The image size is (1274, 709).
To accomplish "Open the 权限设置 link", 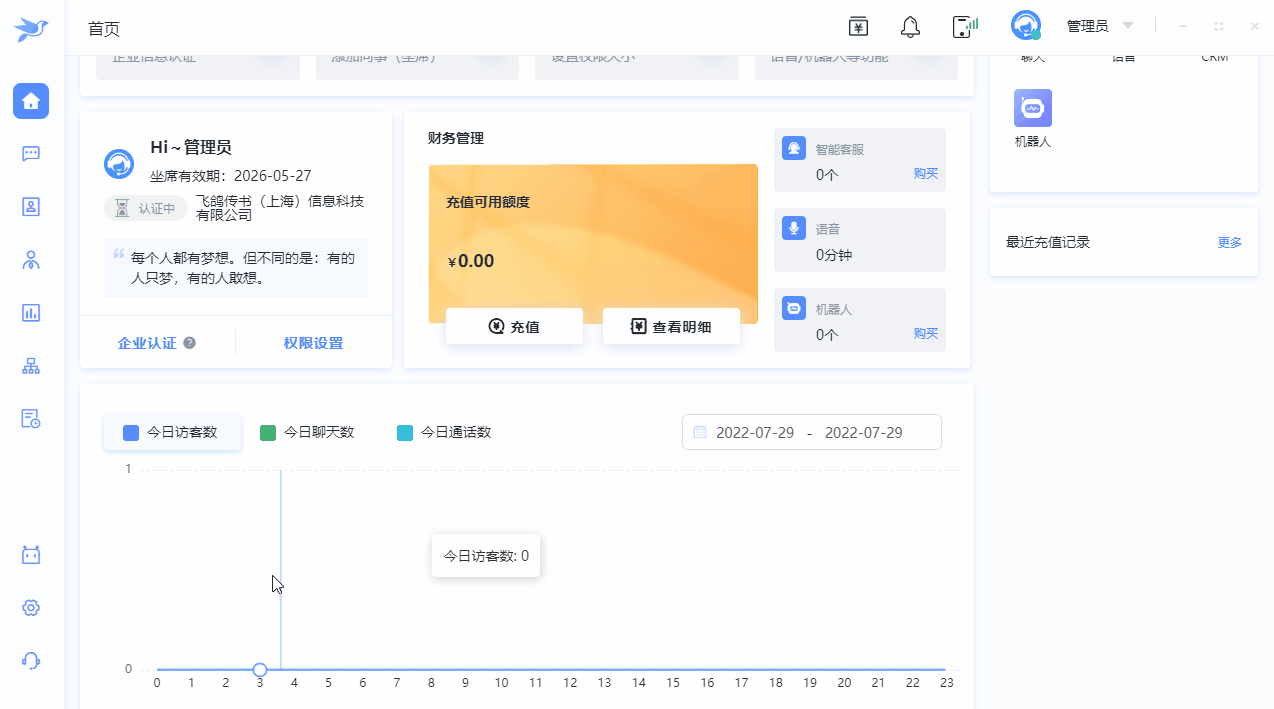I will 313,343.
